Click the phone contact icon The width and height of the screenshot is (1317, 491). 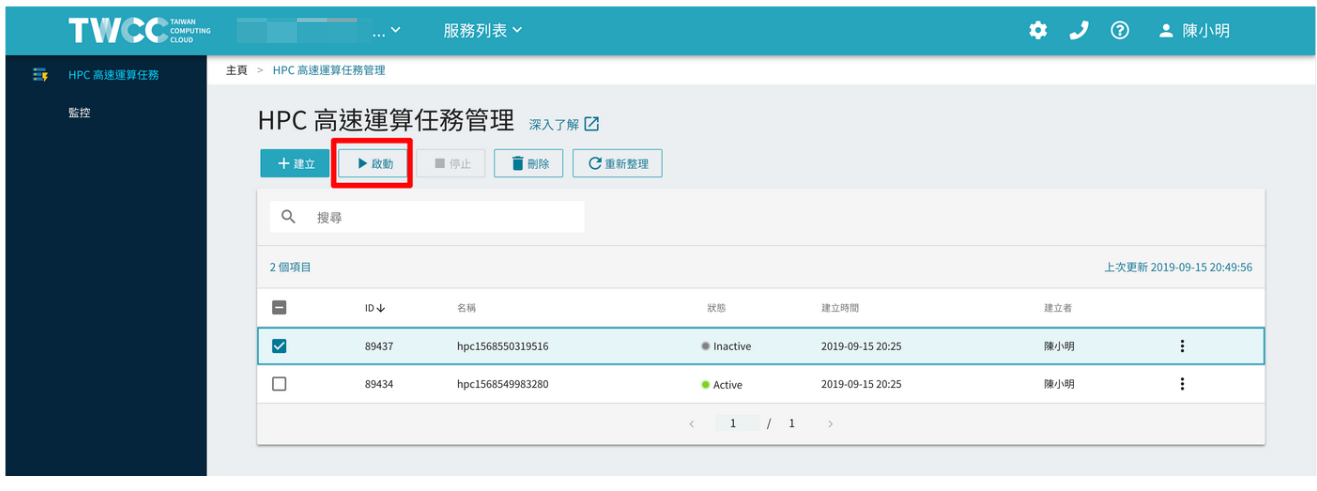point(1079,31)
